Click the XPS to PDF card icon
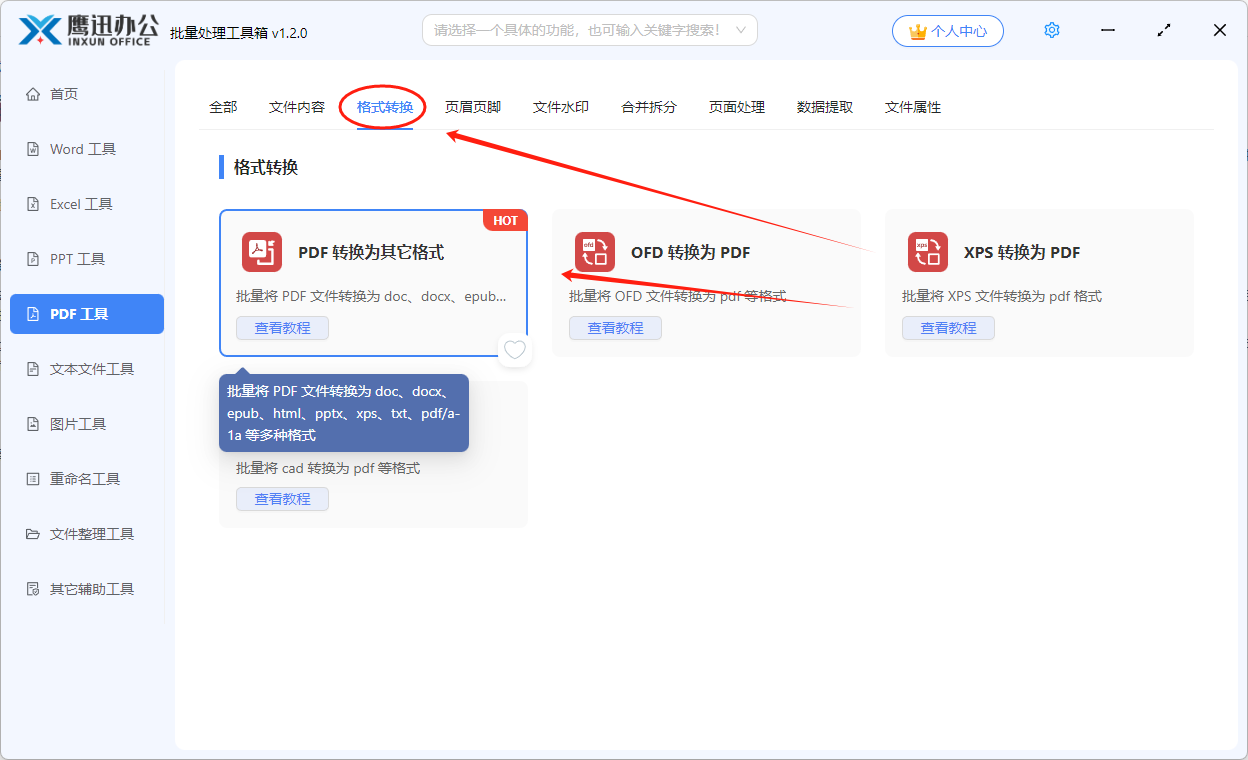This screenshot has height=760, width=1248. click(928, 252)
